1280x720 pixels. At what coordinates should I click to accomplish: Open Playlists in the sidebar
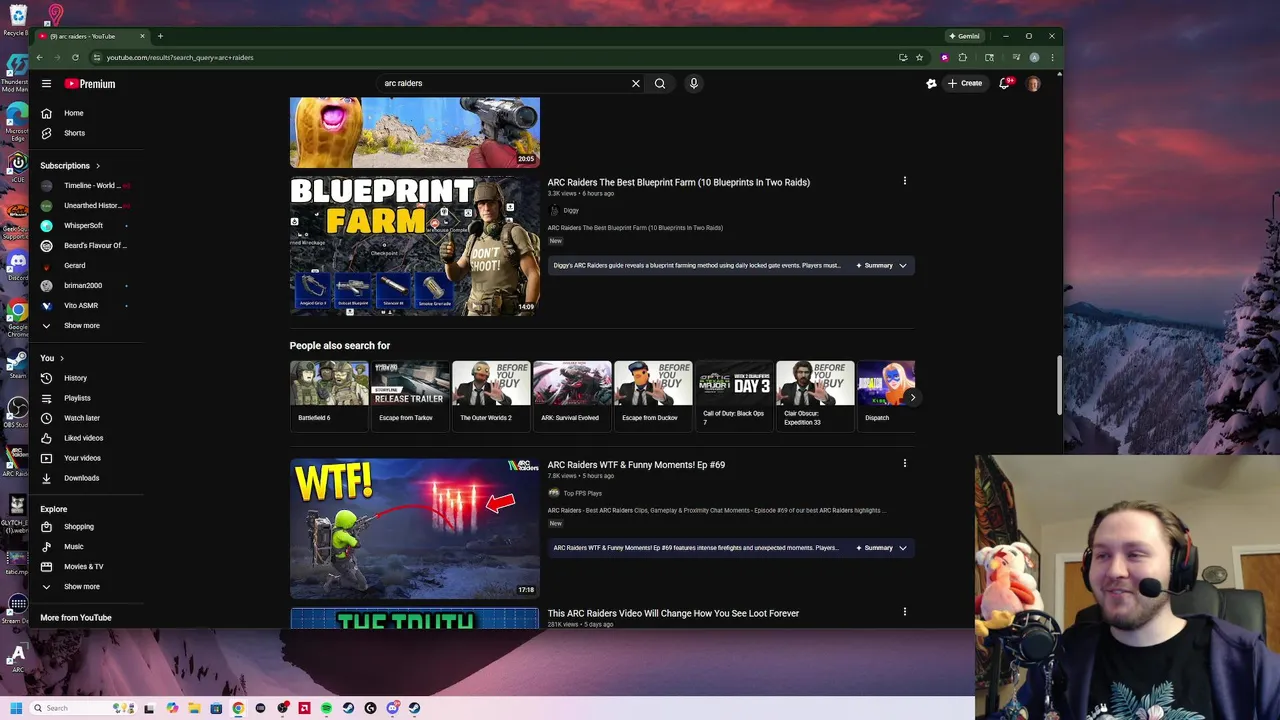[76, 398]
